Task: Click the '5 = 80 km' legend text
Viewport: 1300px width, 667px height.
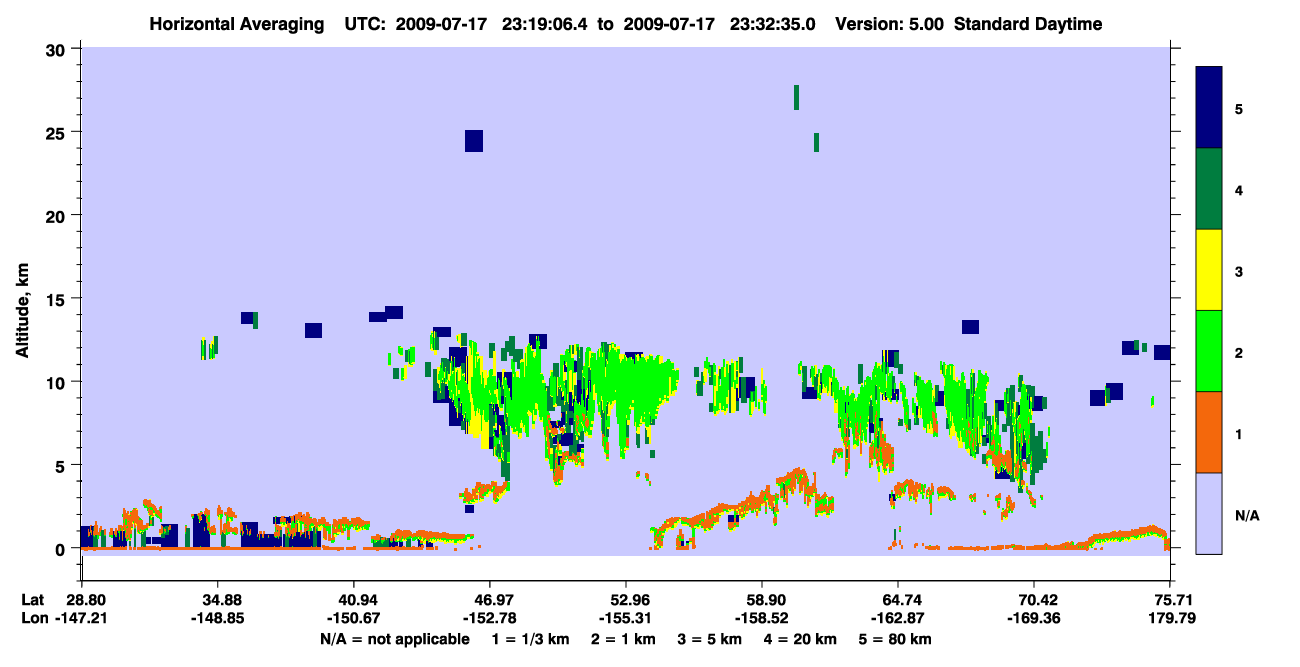Action: click(x=895, y=639)
